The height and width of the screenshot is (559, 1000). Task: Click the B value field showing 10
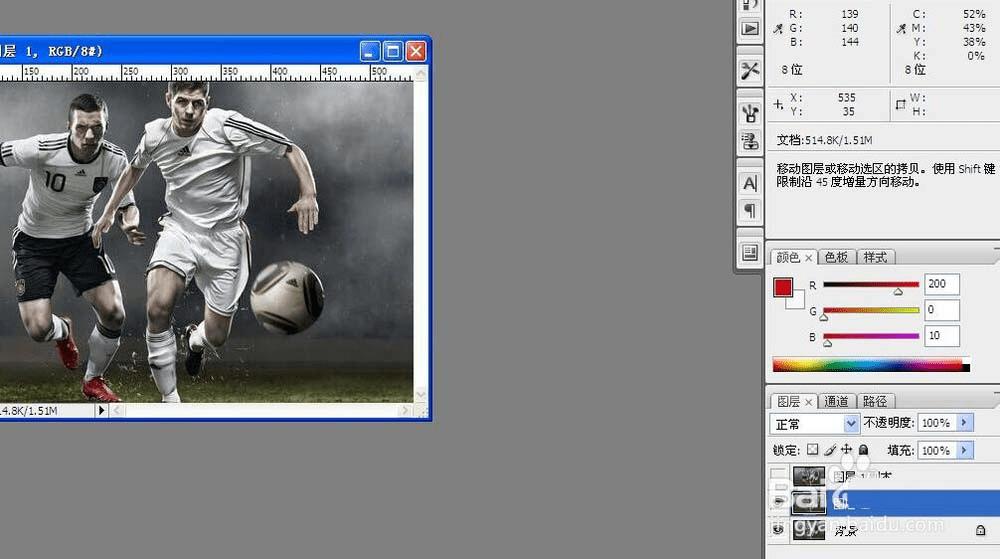tap(942, 335)
